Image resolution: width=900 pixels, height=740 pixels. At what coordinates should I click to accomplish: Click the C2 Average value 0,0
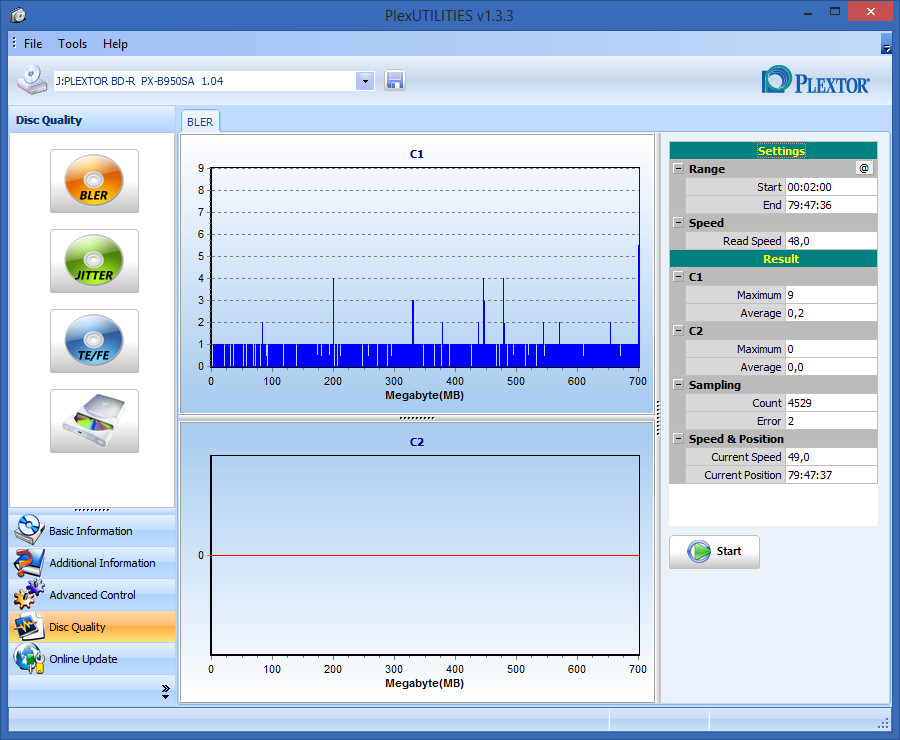coord(831,367)
